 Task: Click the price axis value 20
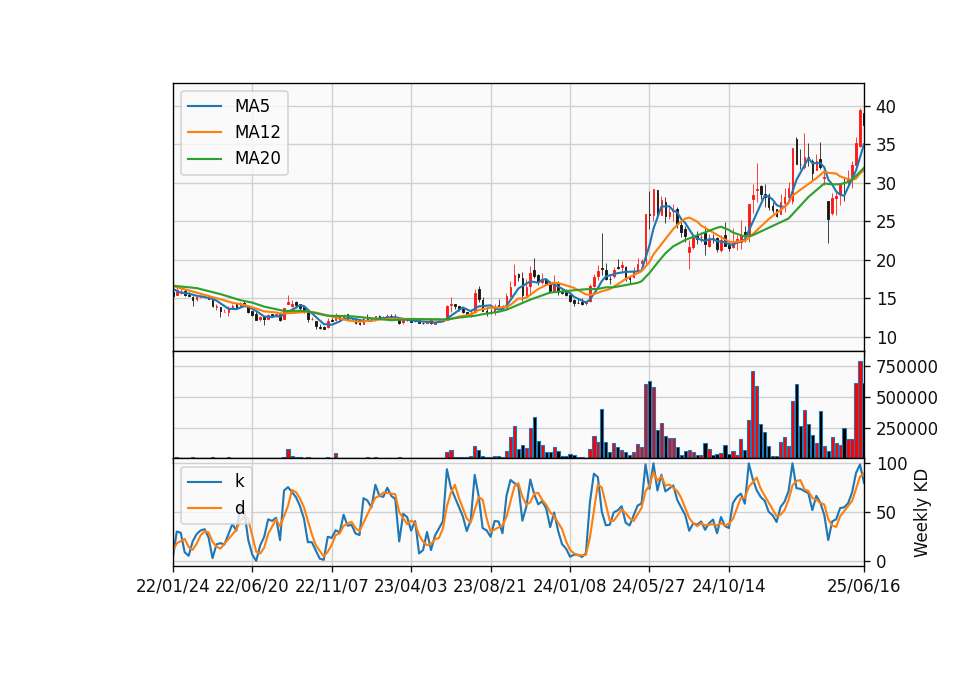pos(885,261)
